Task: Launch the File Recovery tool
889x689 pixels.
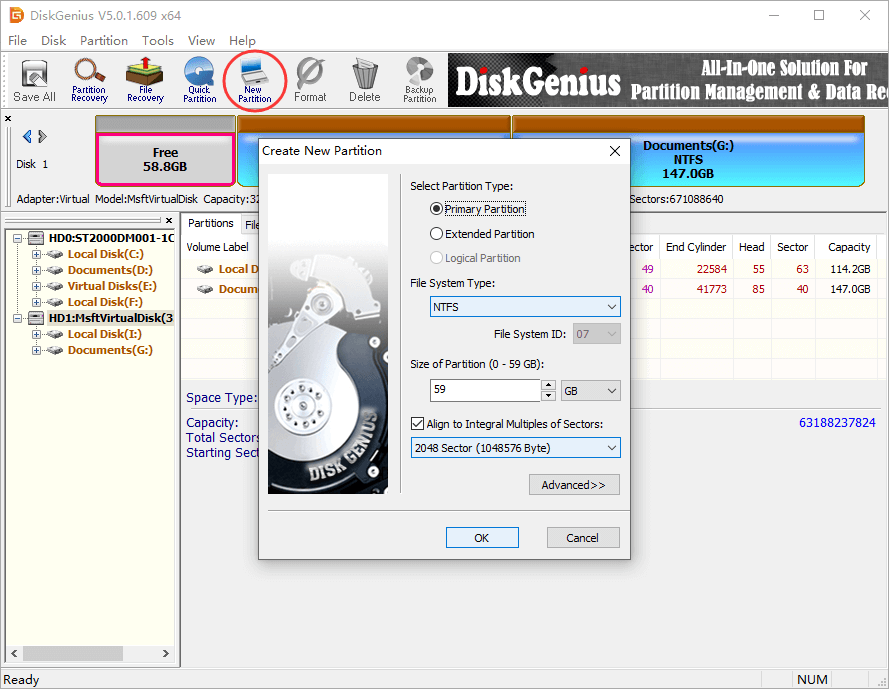Action: pyautogui.click(x=145, y=80)
